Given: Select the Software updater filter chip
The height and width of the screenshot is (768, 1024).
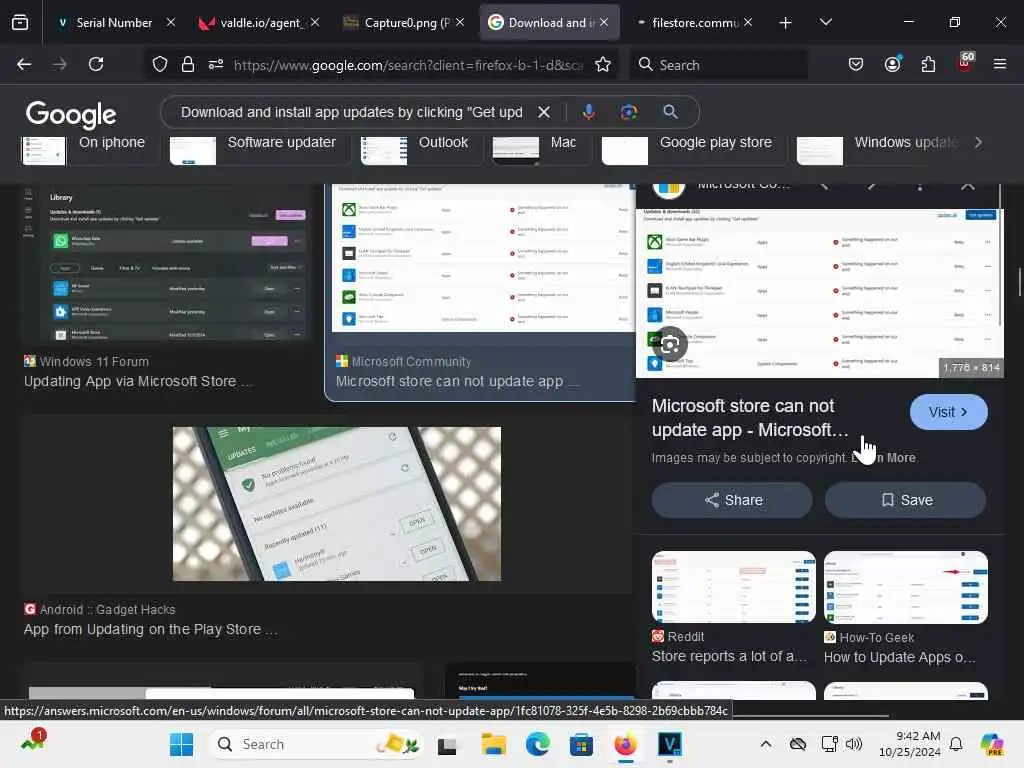Looking at the screenshot, I should 259,149.
